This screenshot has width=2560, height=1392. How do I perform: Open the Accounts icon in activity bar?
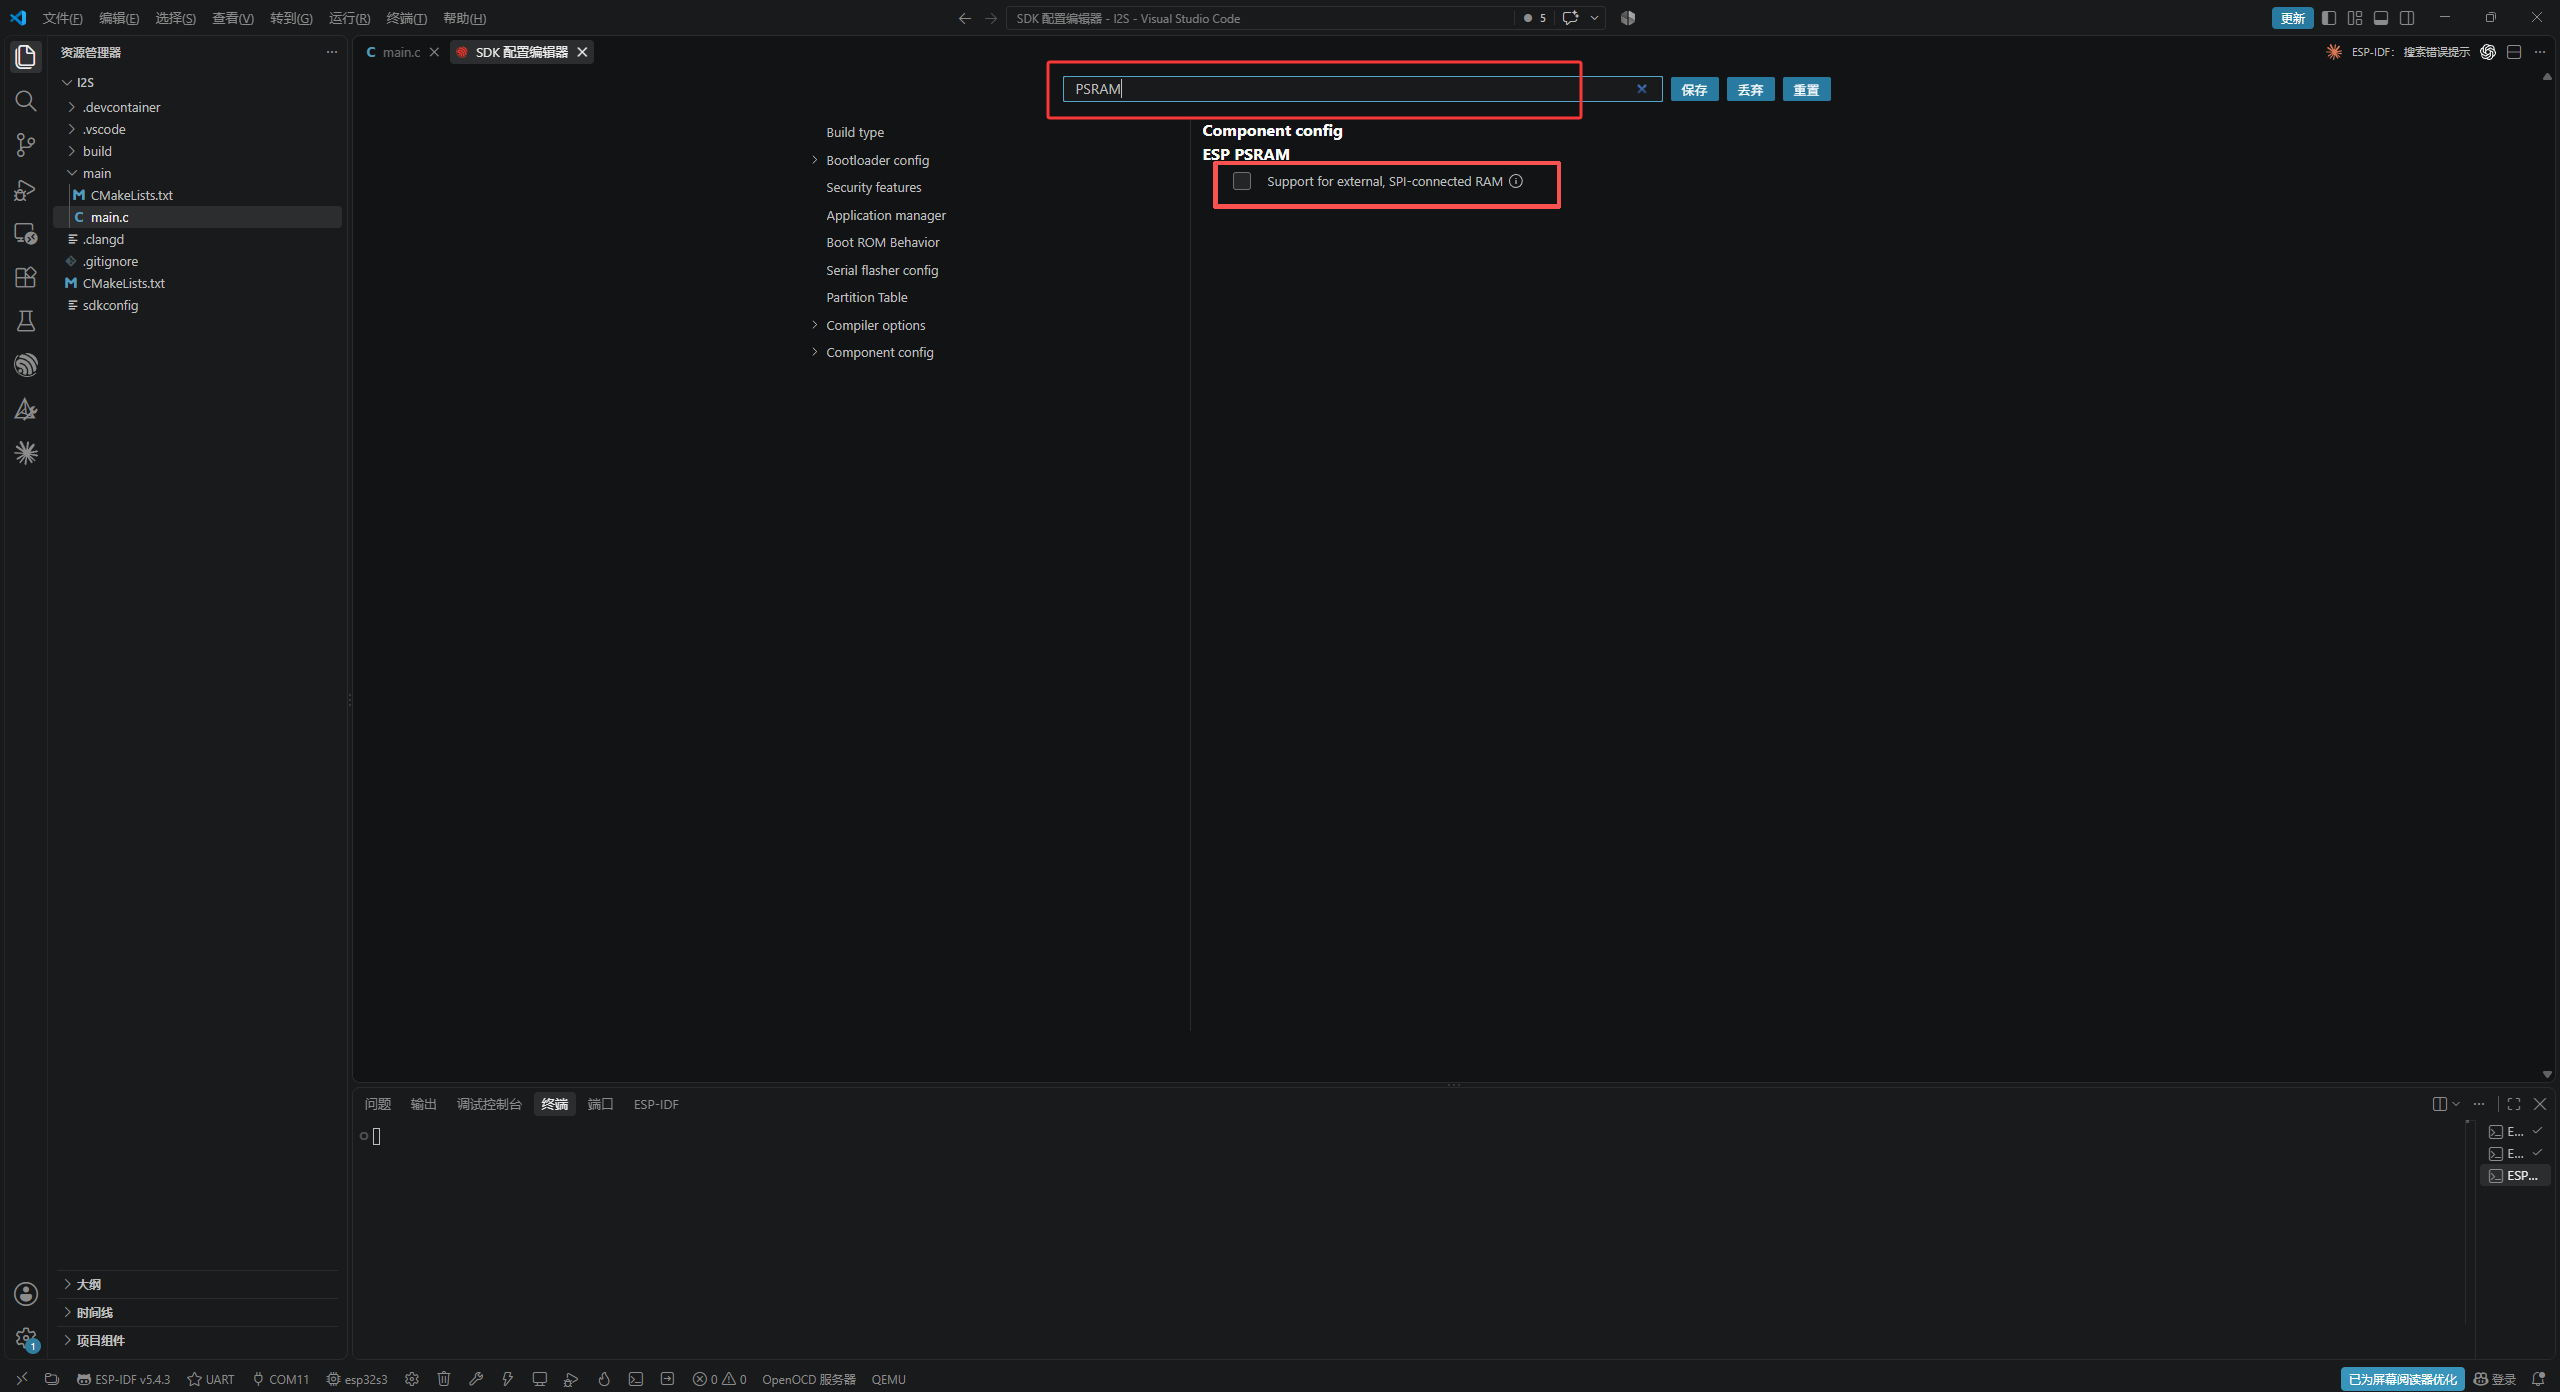pyautogui.click(x=26, y=1294)
